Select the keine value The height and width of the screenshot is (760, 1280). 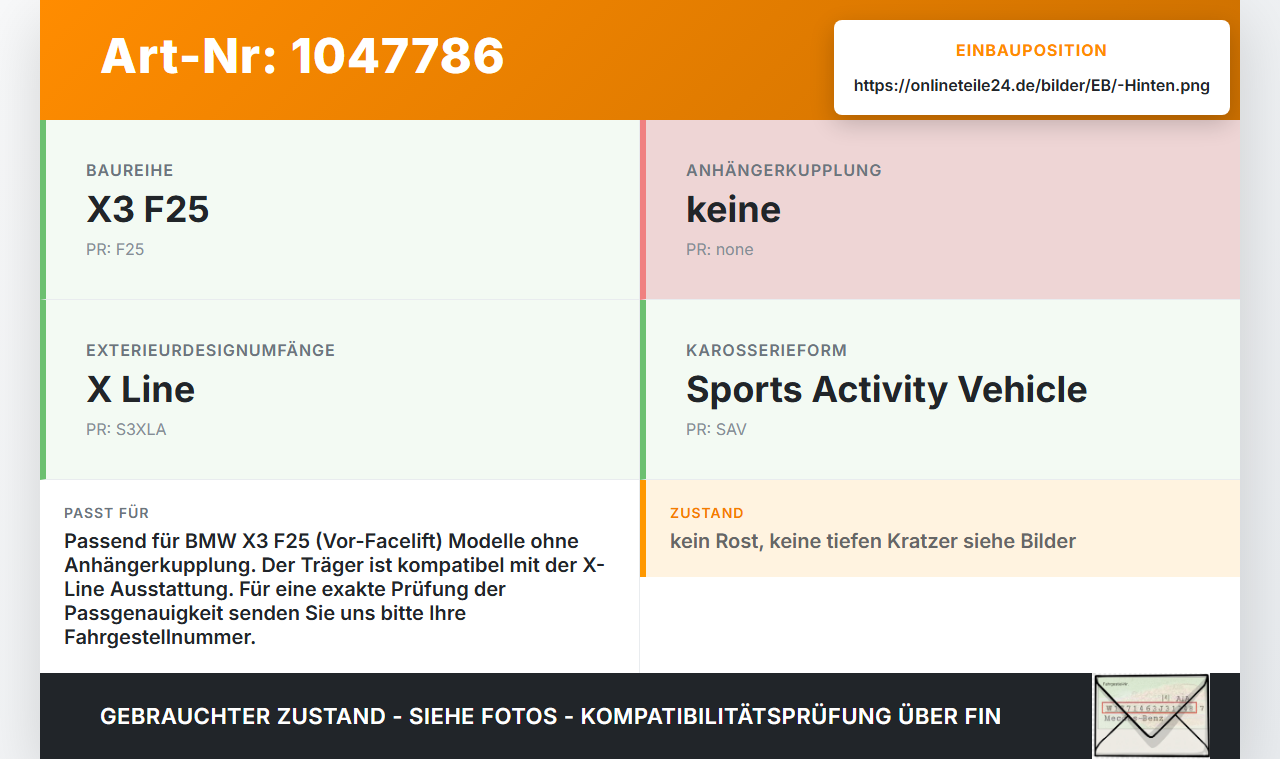click(x=733, y=209)
